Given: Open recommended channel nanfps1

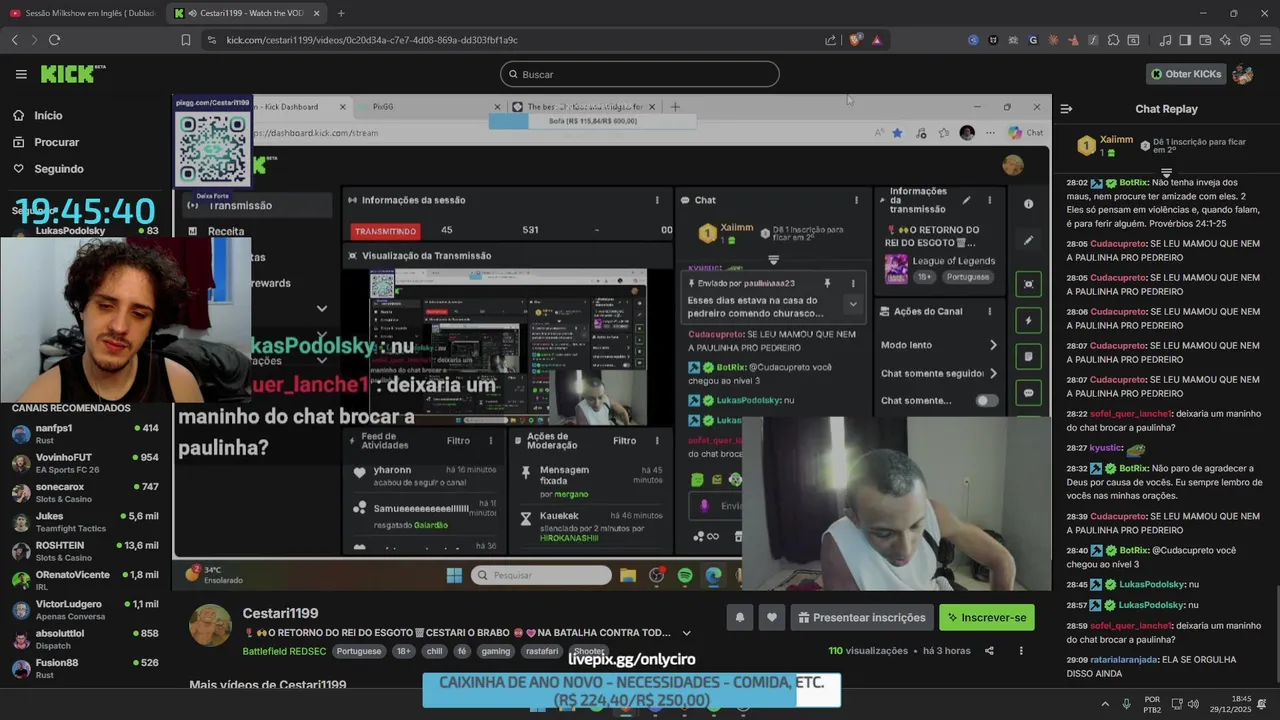Looking at the screenshot, I should pyautogui.click(x=85, y=433).
